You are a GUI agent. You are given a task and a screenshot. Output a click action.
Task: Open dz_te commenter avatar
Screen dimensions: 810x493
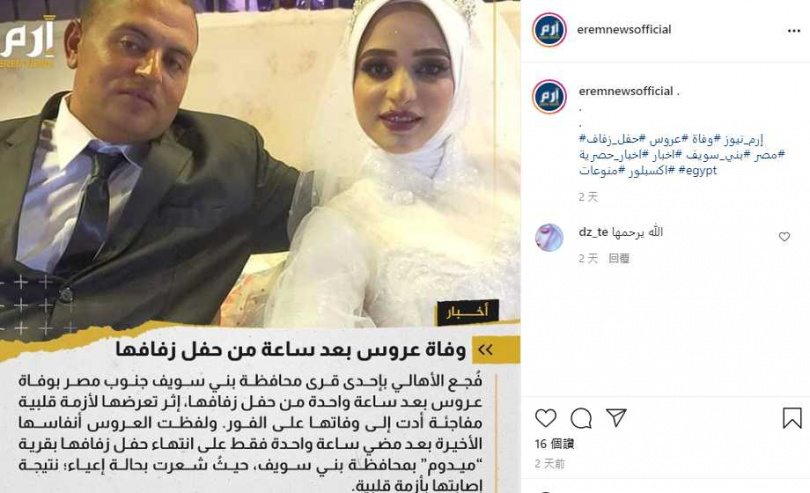[x=549, y=237]
